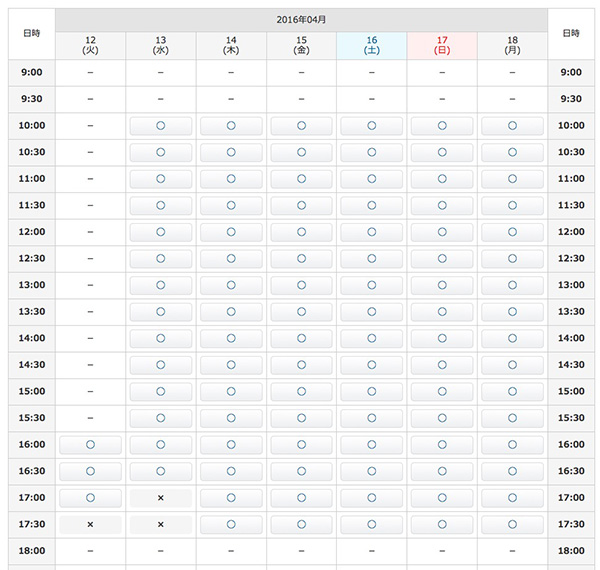Click unavailable 17:00 slot on Wednesday 13
The image size is (600, 570).
pos(160,497)
